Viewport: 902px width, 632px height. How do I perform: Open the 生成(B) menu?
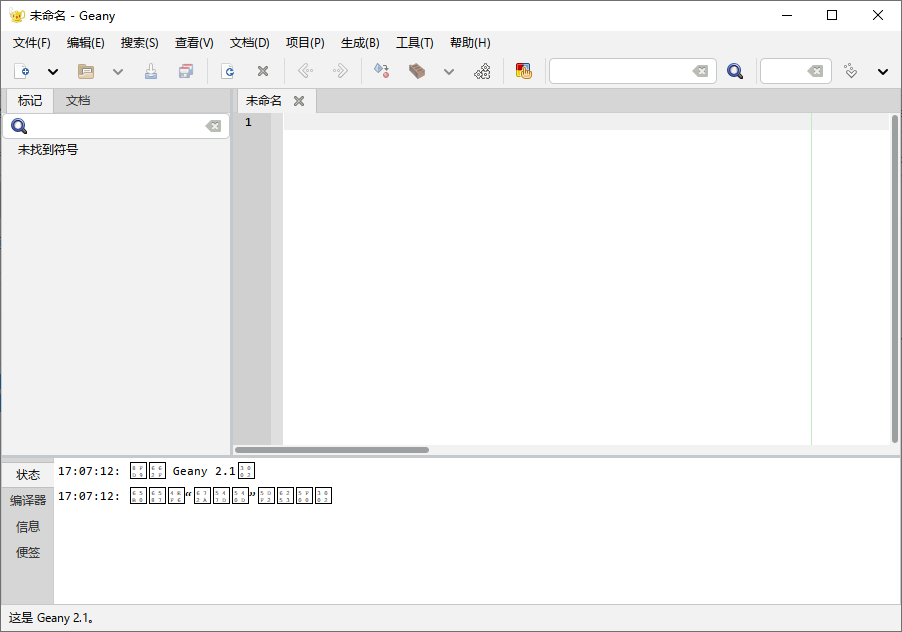(x=360, y=43)
